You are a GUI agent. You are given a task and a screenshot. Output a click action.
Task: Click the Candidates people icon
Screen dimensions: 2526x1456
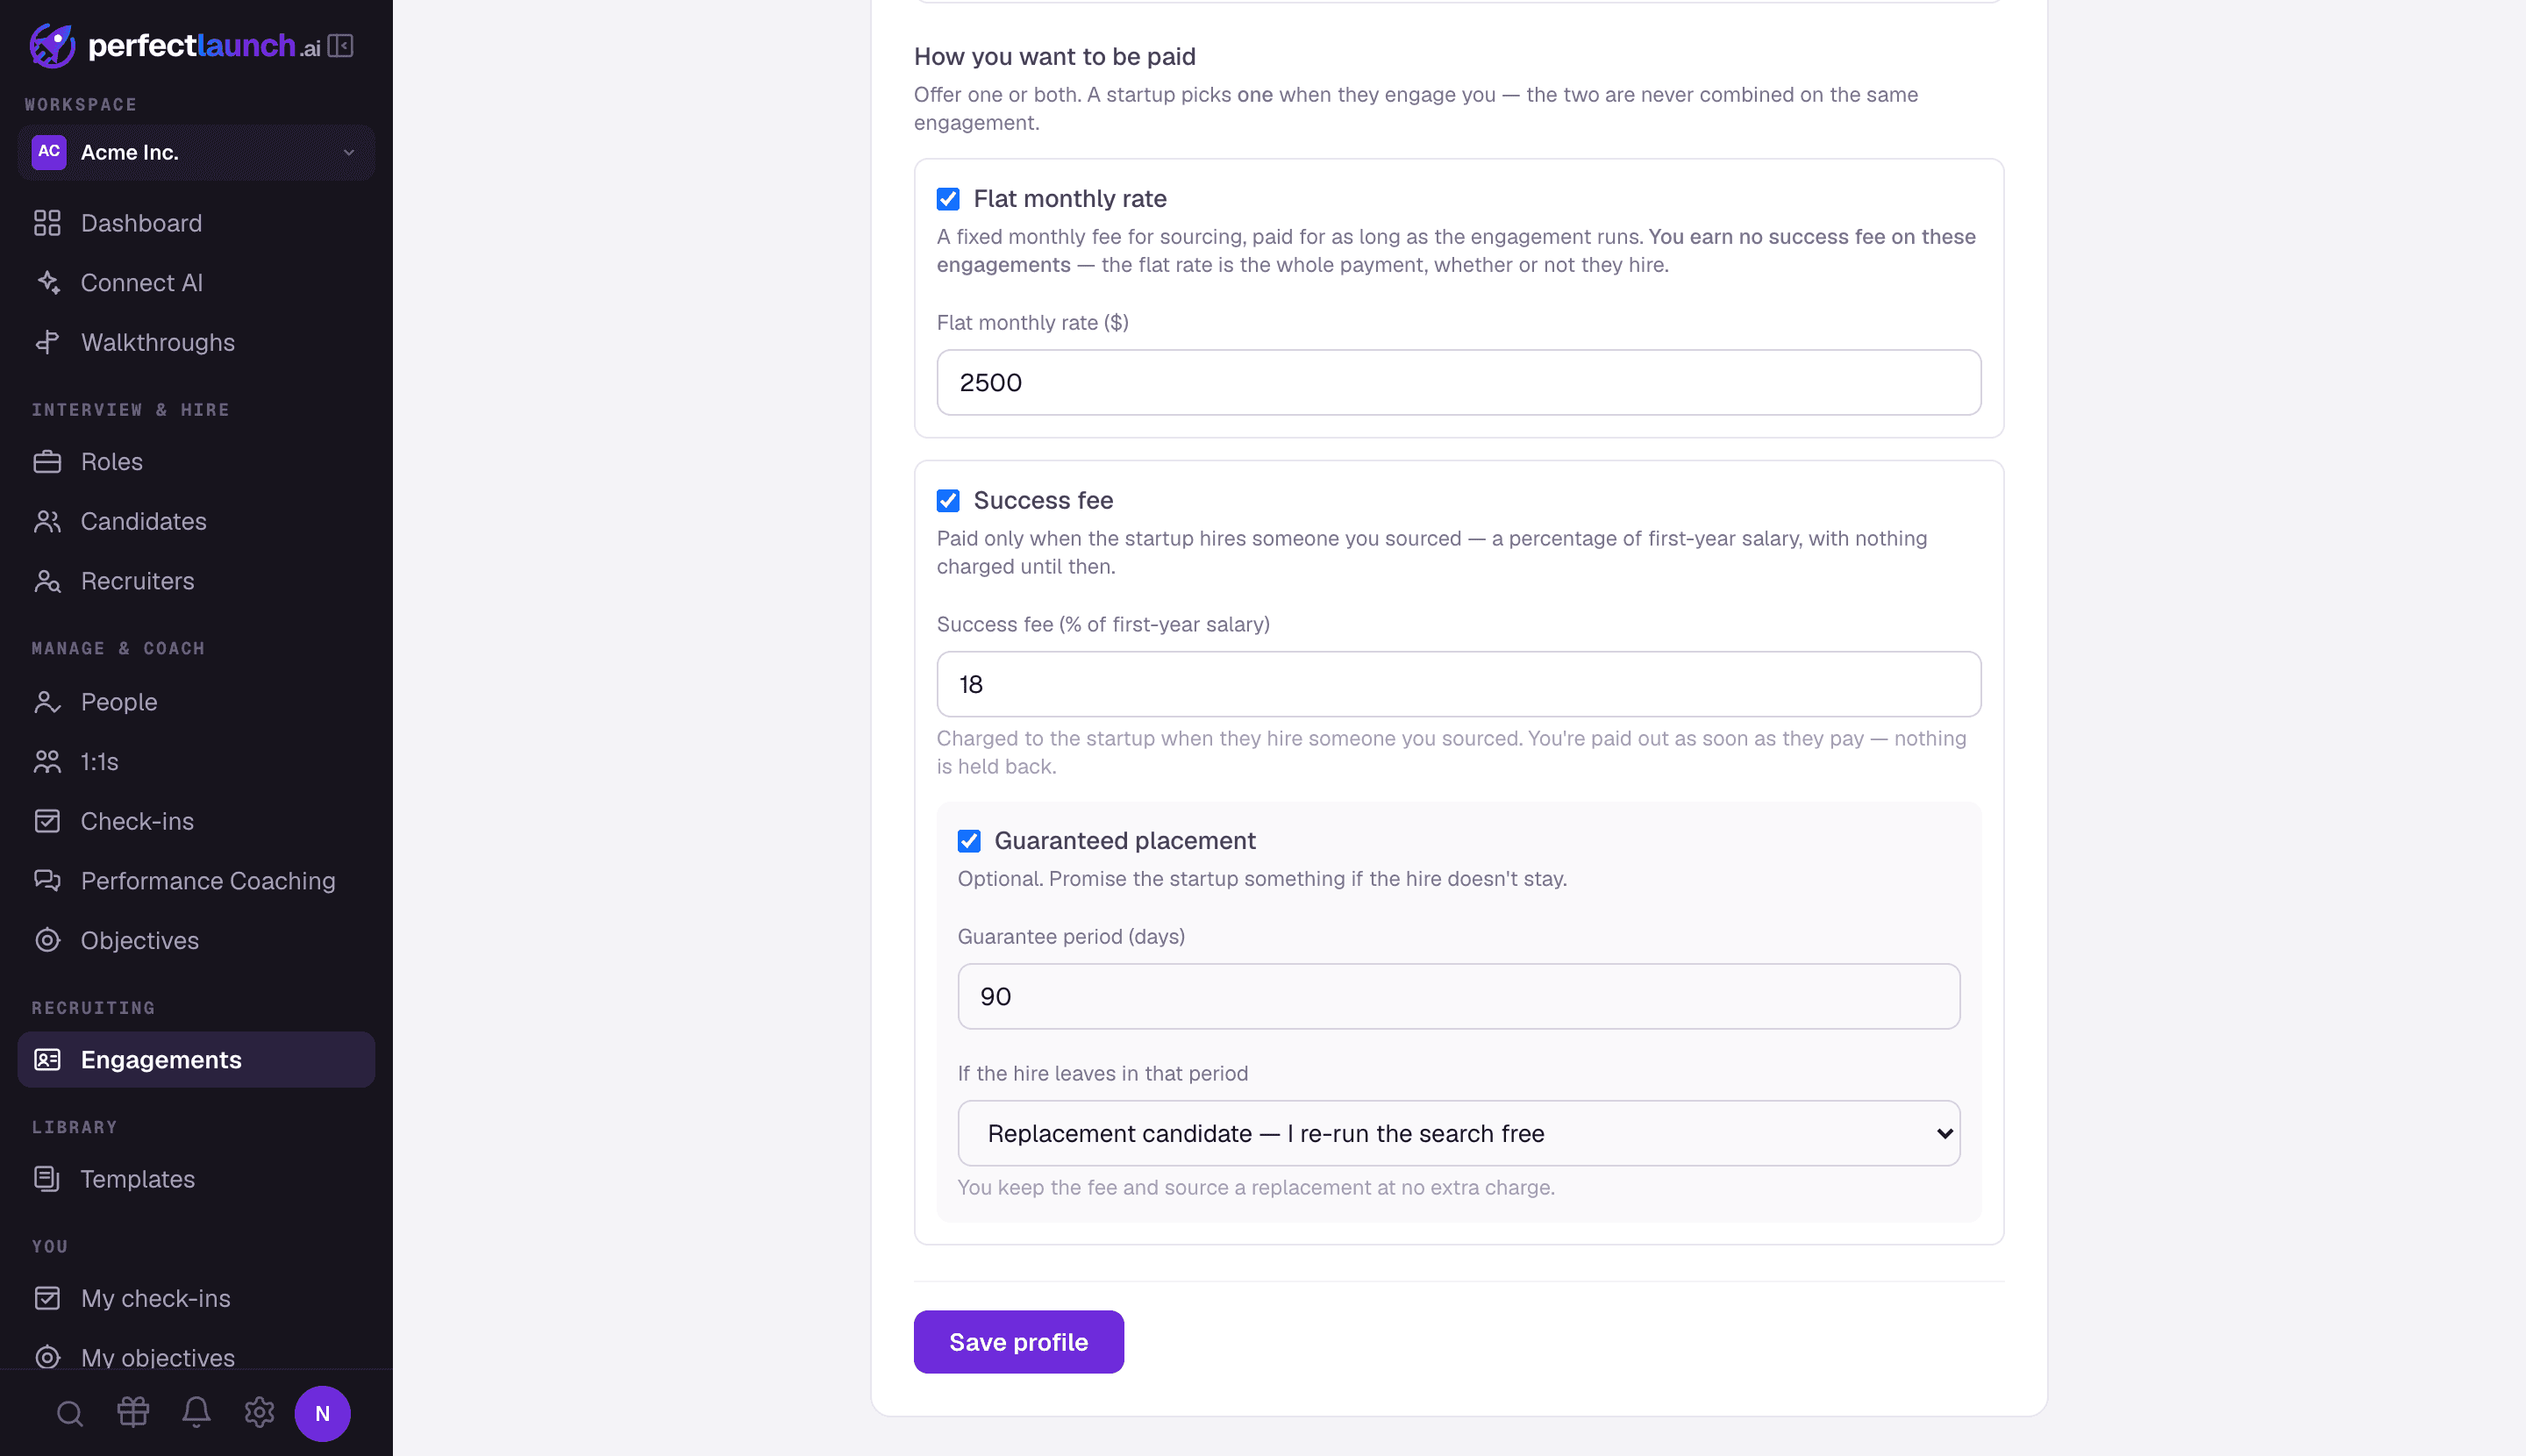pyautogui.click(x=47, y=521)
